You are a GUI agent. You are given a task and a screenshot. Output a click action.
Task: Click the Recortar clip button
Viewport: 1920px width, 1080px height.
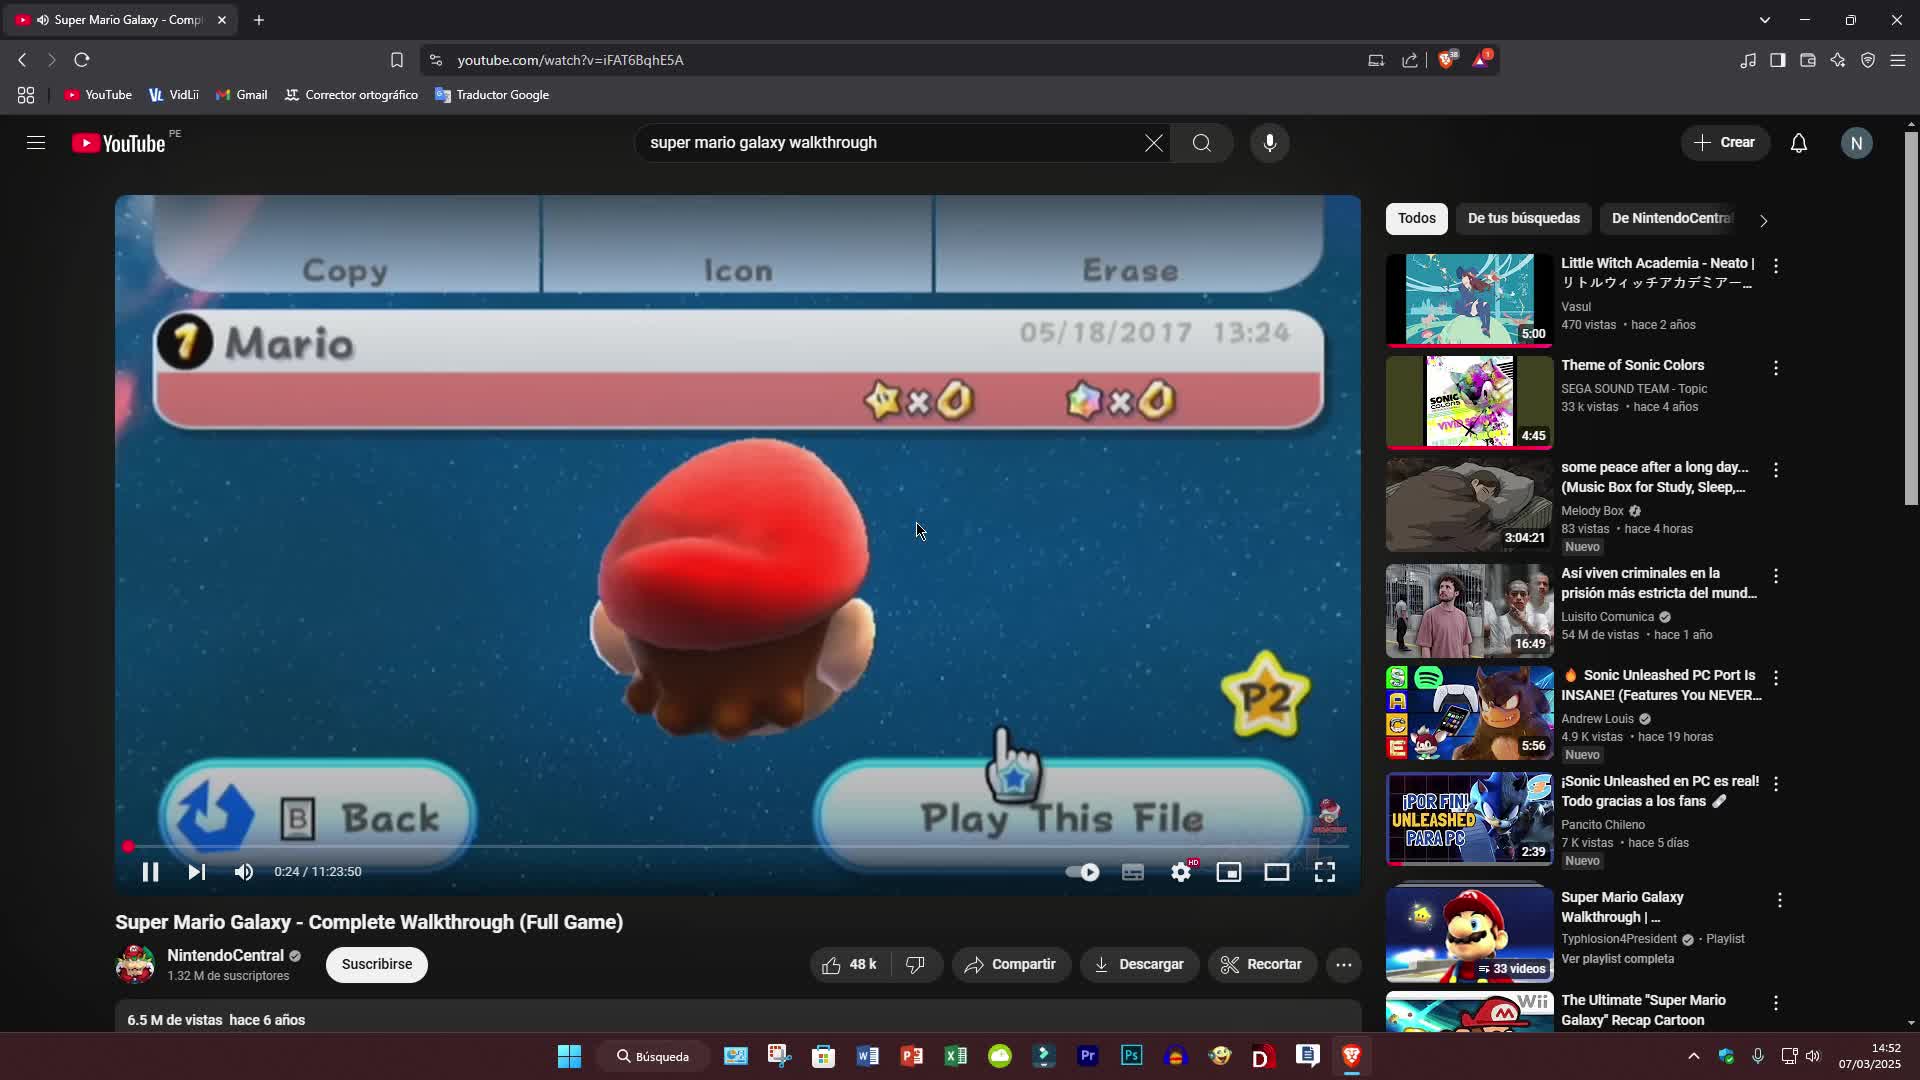point(1262,965)
